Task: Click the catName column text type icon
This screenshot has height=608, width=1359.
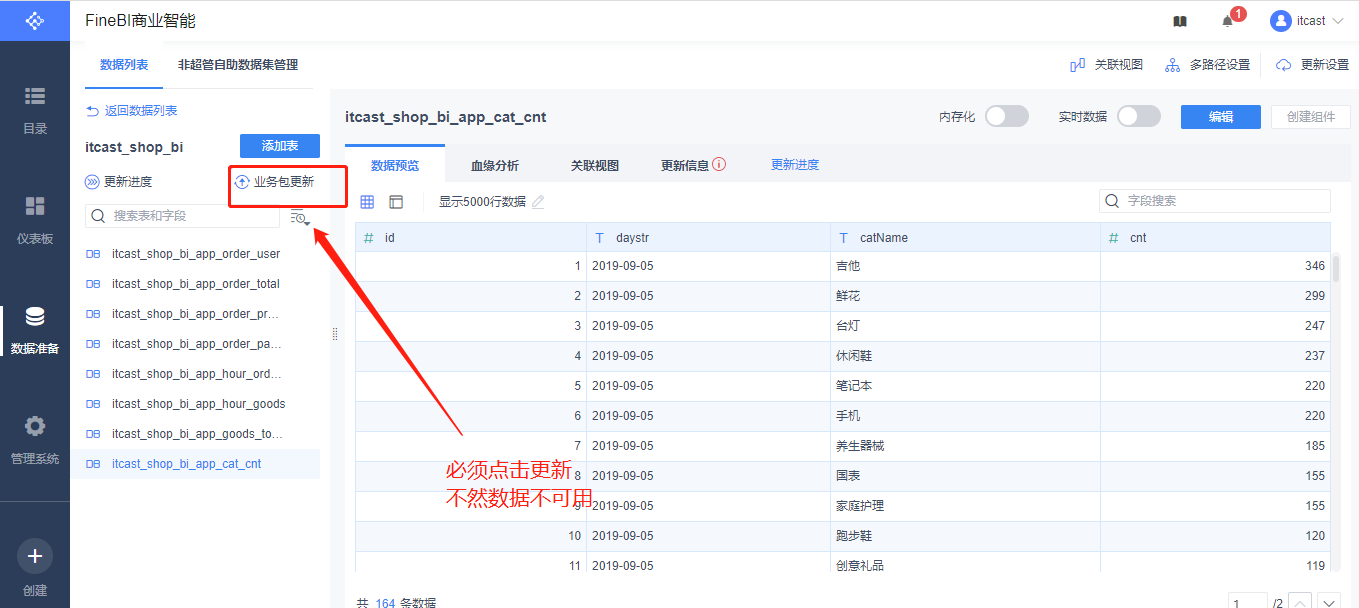Action: click(843, 238)
